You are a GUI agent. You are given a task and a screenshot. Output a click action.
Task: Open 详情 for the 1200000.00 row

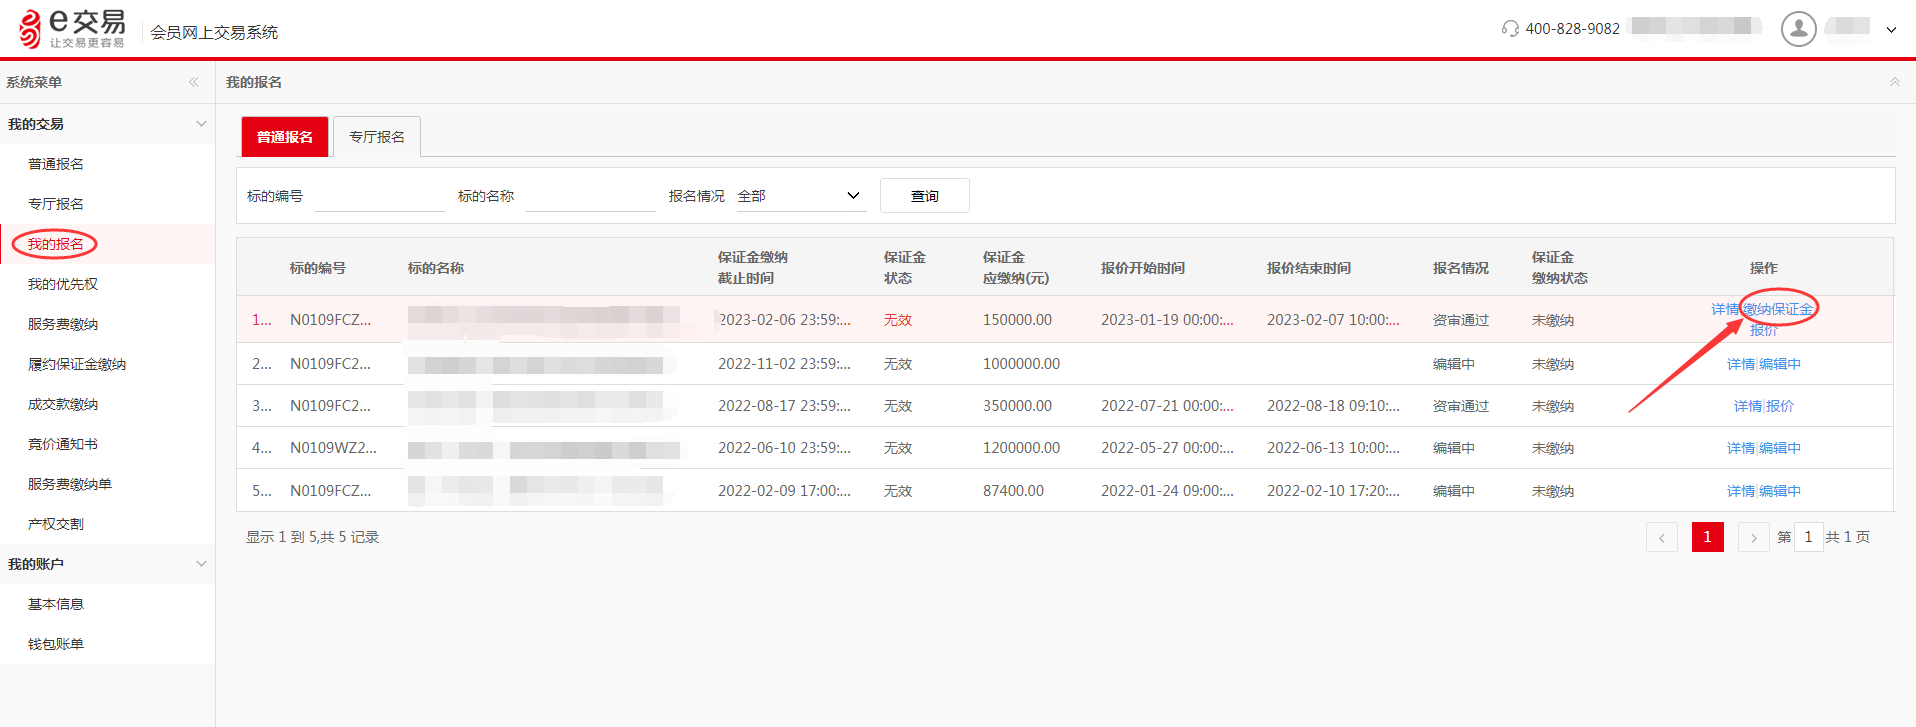click(1741, 448)
